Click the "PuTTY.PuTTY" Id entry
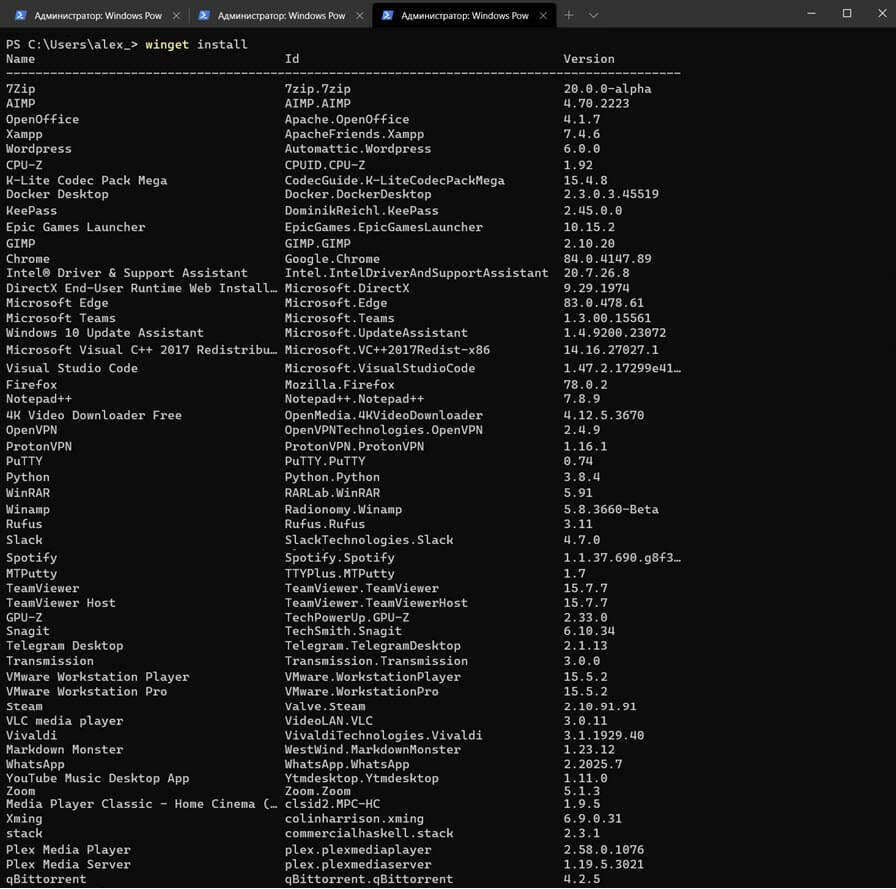The height and width of the screenshot is (889, 896). pyautogui.click(x=325, y=462)
